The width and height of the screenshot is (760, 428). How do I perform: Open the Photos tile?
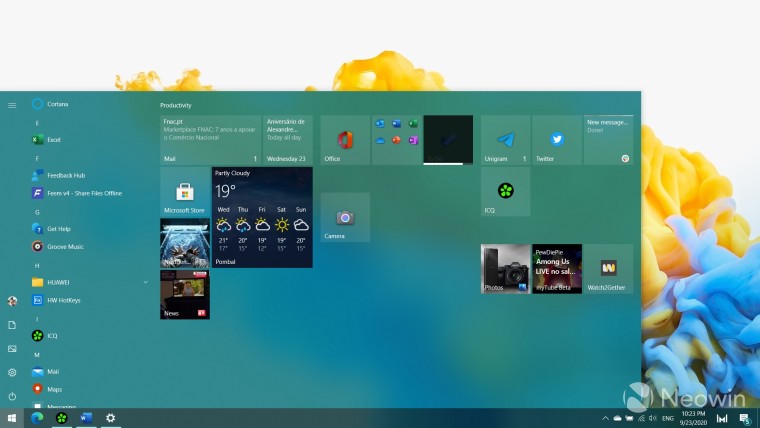click(x=506, y=269)
